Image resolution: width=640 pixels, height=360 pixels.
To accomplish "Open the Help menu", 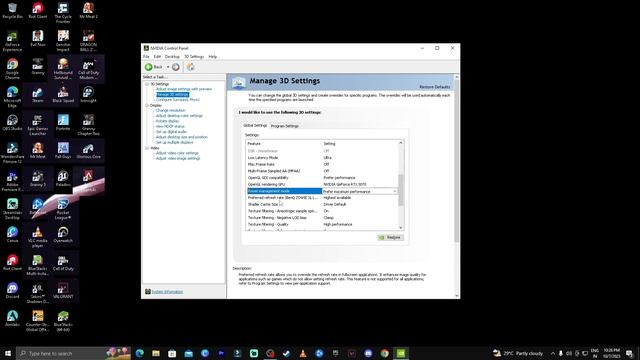I will [x=213, y=57].
